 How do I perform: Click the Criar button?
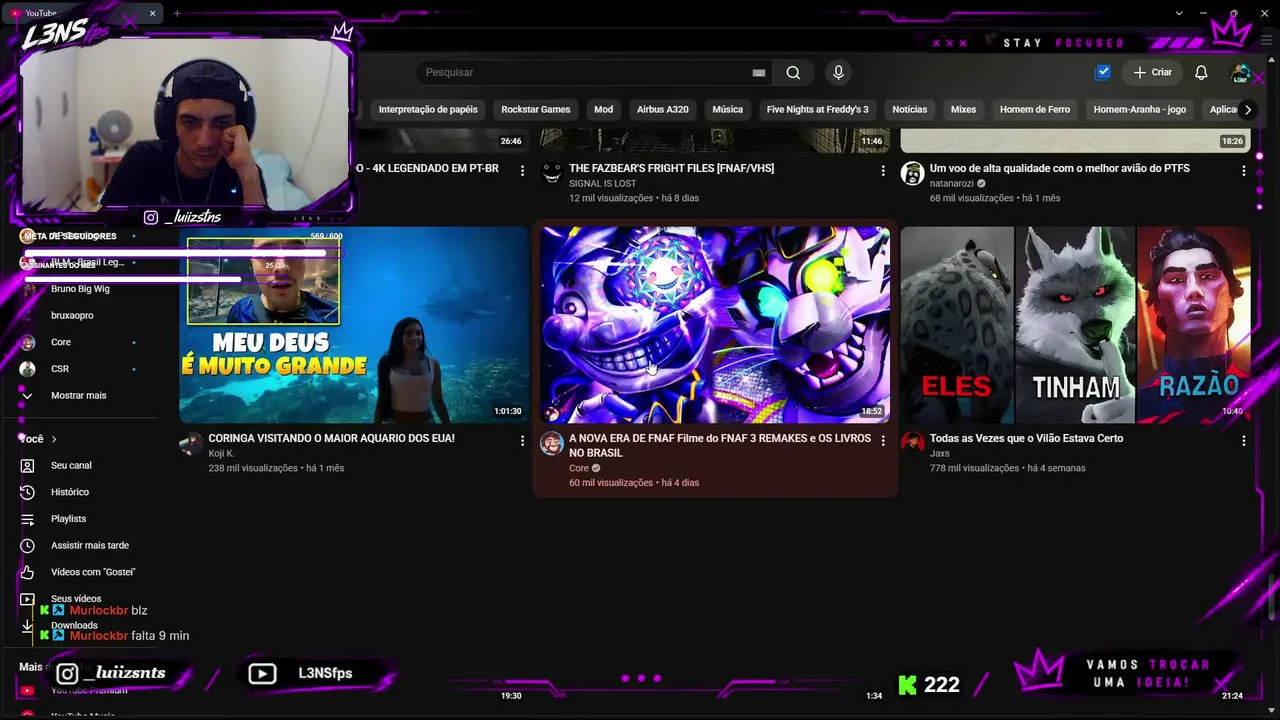click(x=1152, y=72)
